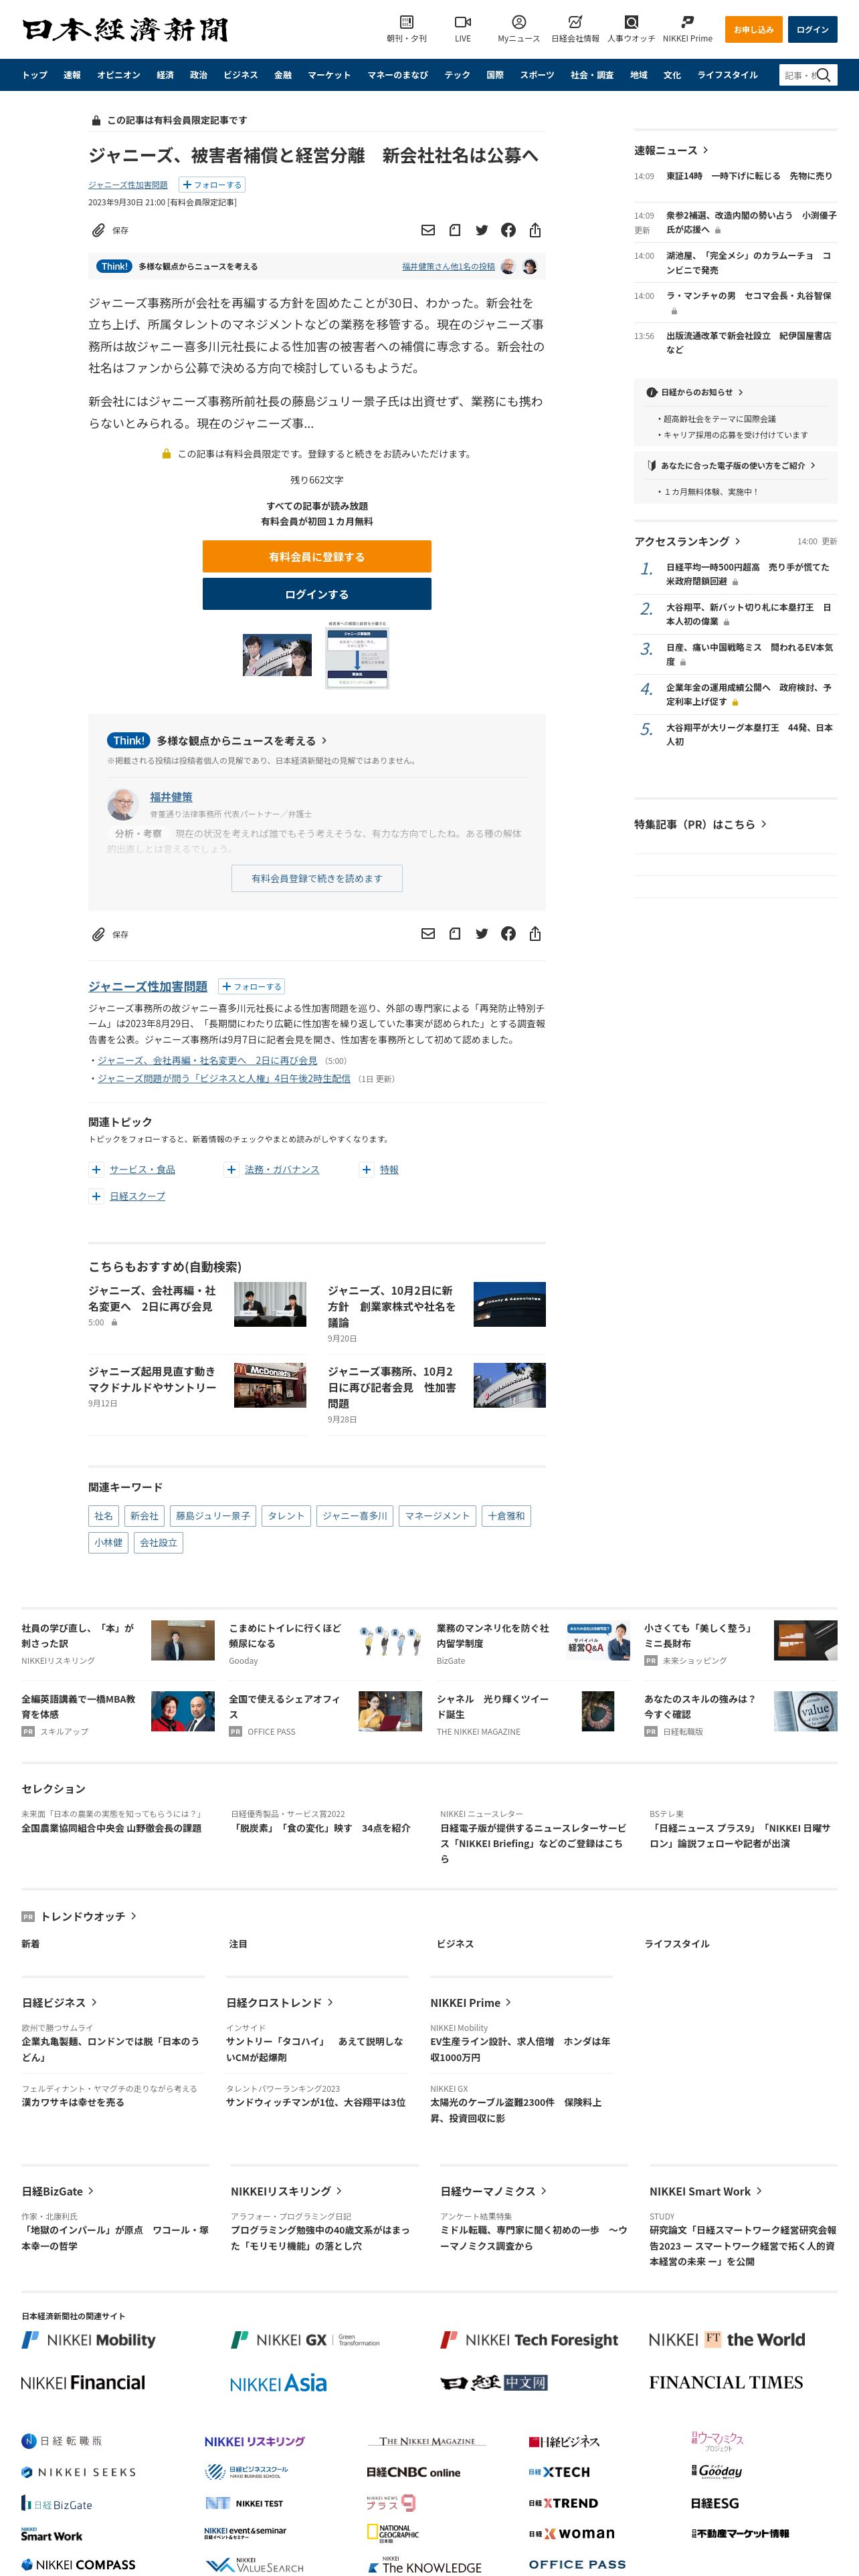Click the ログインする dark blue button

tap(317, 594)
